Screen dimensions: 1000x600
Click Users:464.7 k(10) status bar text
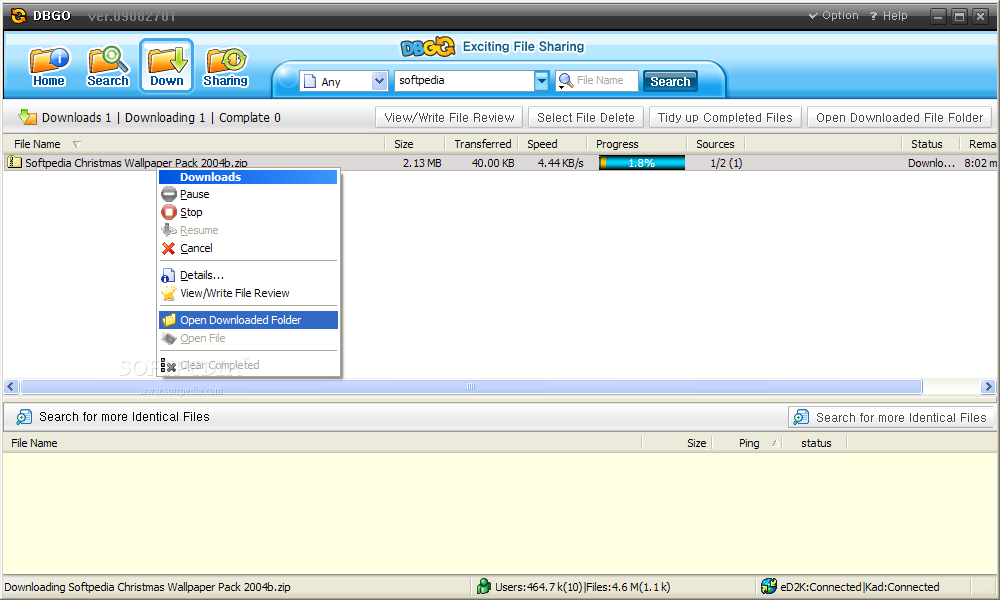click(x=539, y=587)
